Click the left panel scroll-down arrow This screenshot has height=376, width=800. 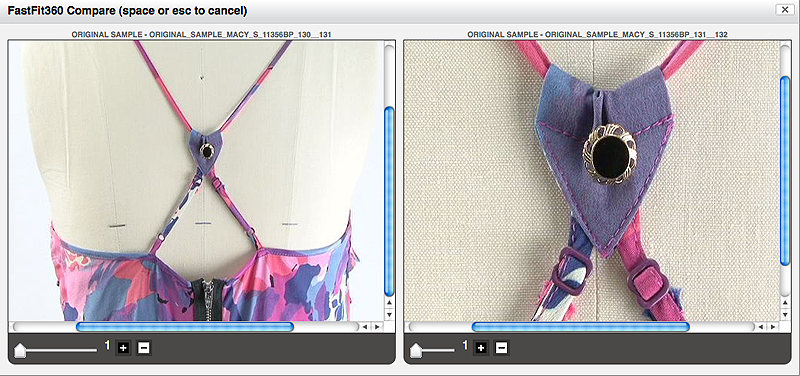click(x=389, y=315)
